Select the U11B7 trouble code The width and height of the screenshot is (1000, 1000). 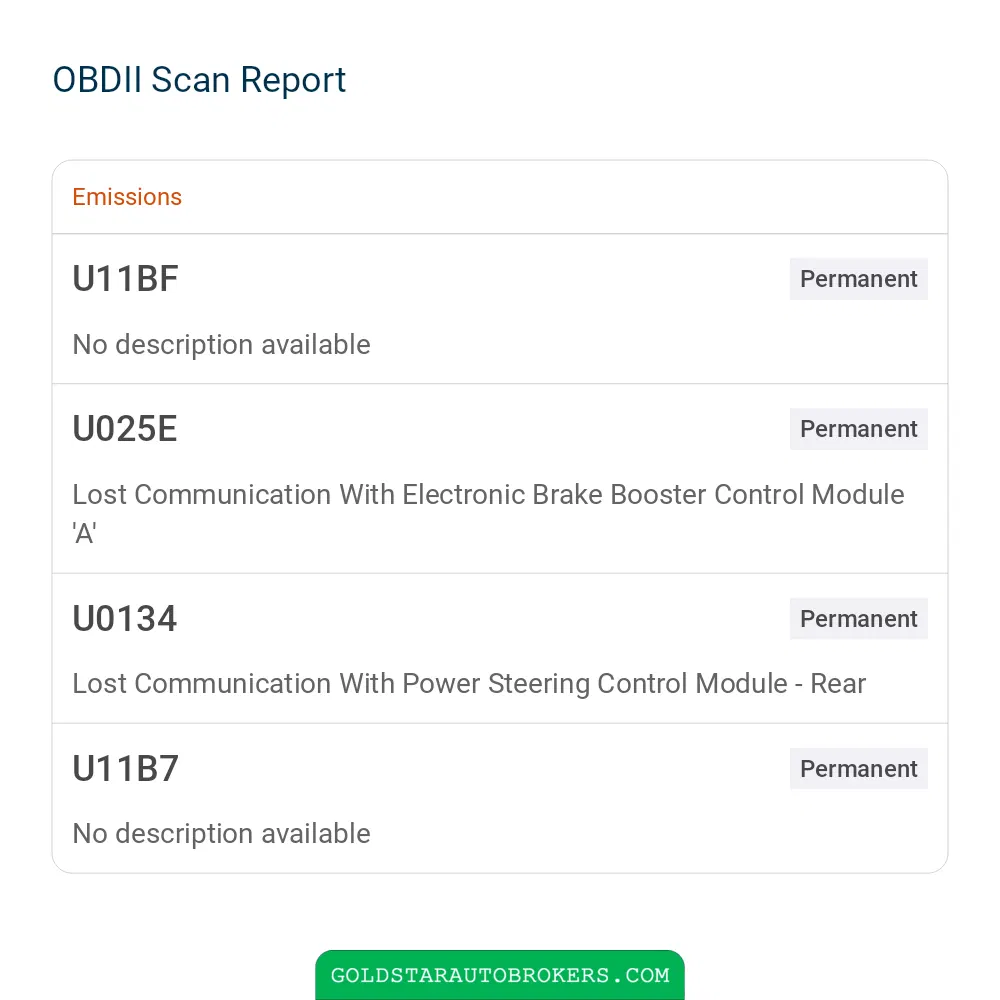pos(125,768)
